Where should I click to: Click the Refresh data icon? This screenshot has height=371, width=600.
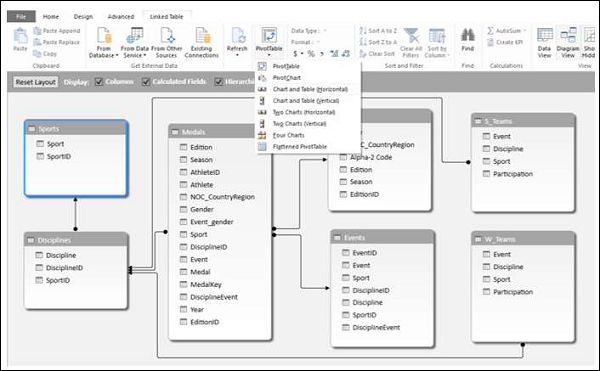[238, 36]
